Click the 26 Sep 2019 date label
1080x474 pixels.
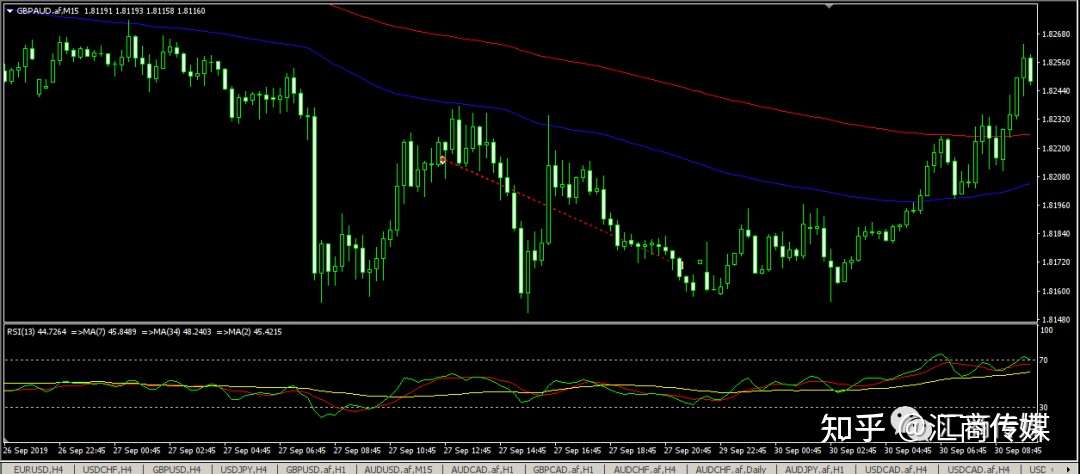point(23,451)
